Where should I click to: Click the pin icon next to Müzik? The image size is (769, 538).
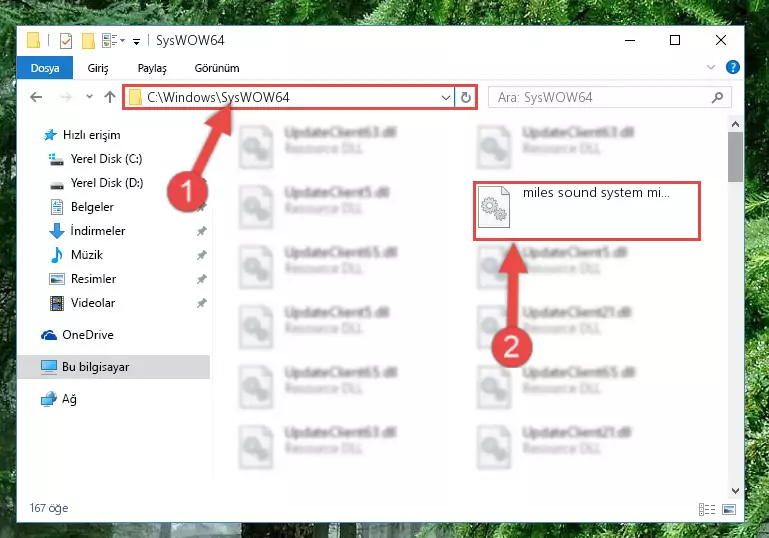click(x=202, y=255)
